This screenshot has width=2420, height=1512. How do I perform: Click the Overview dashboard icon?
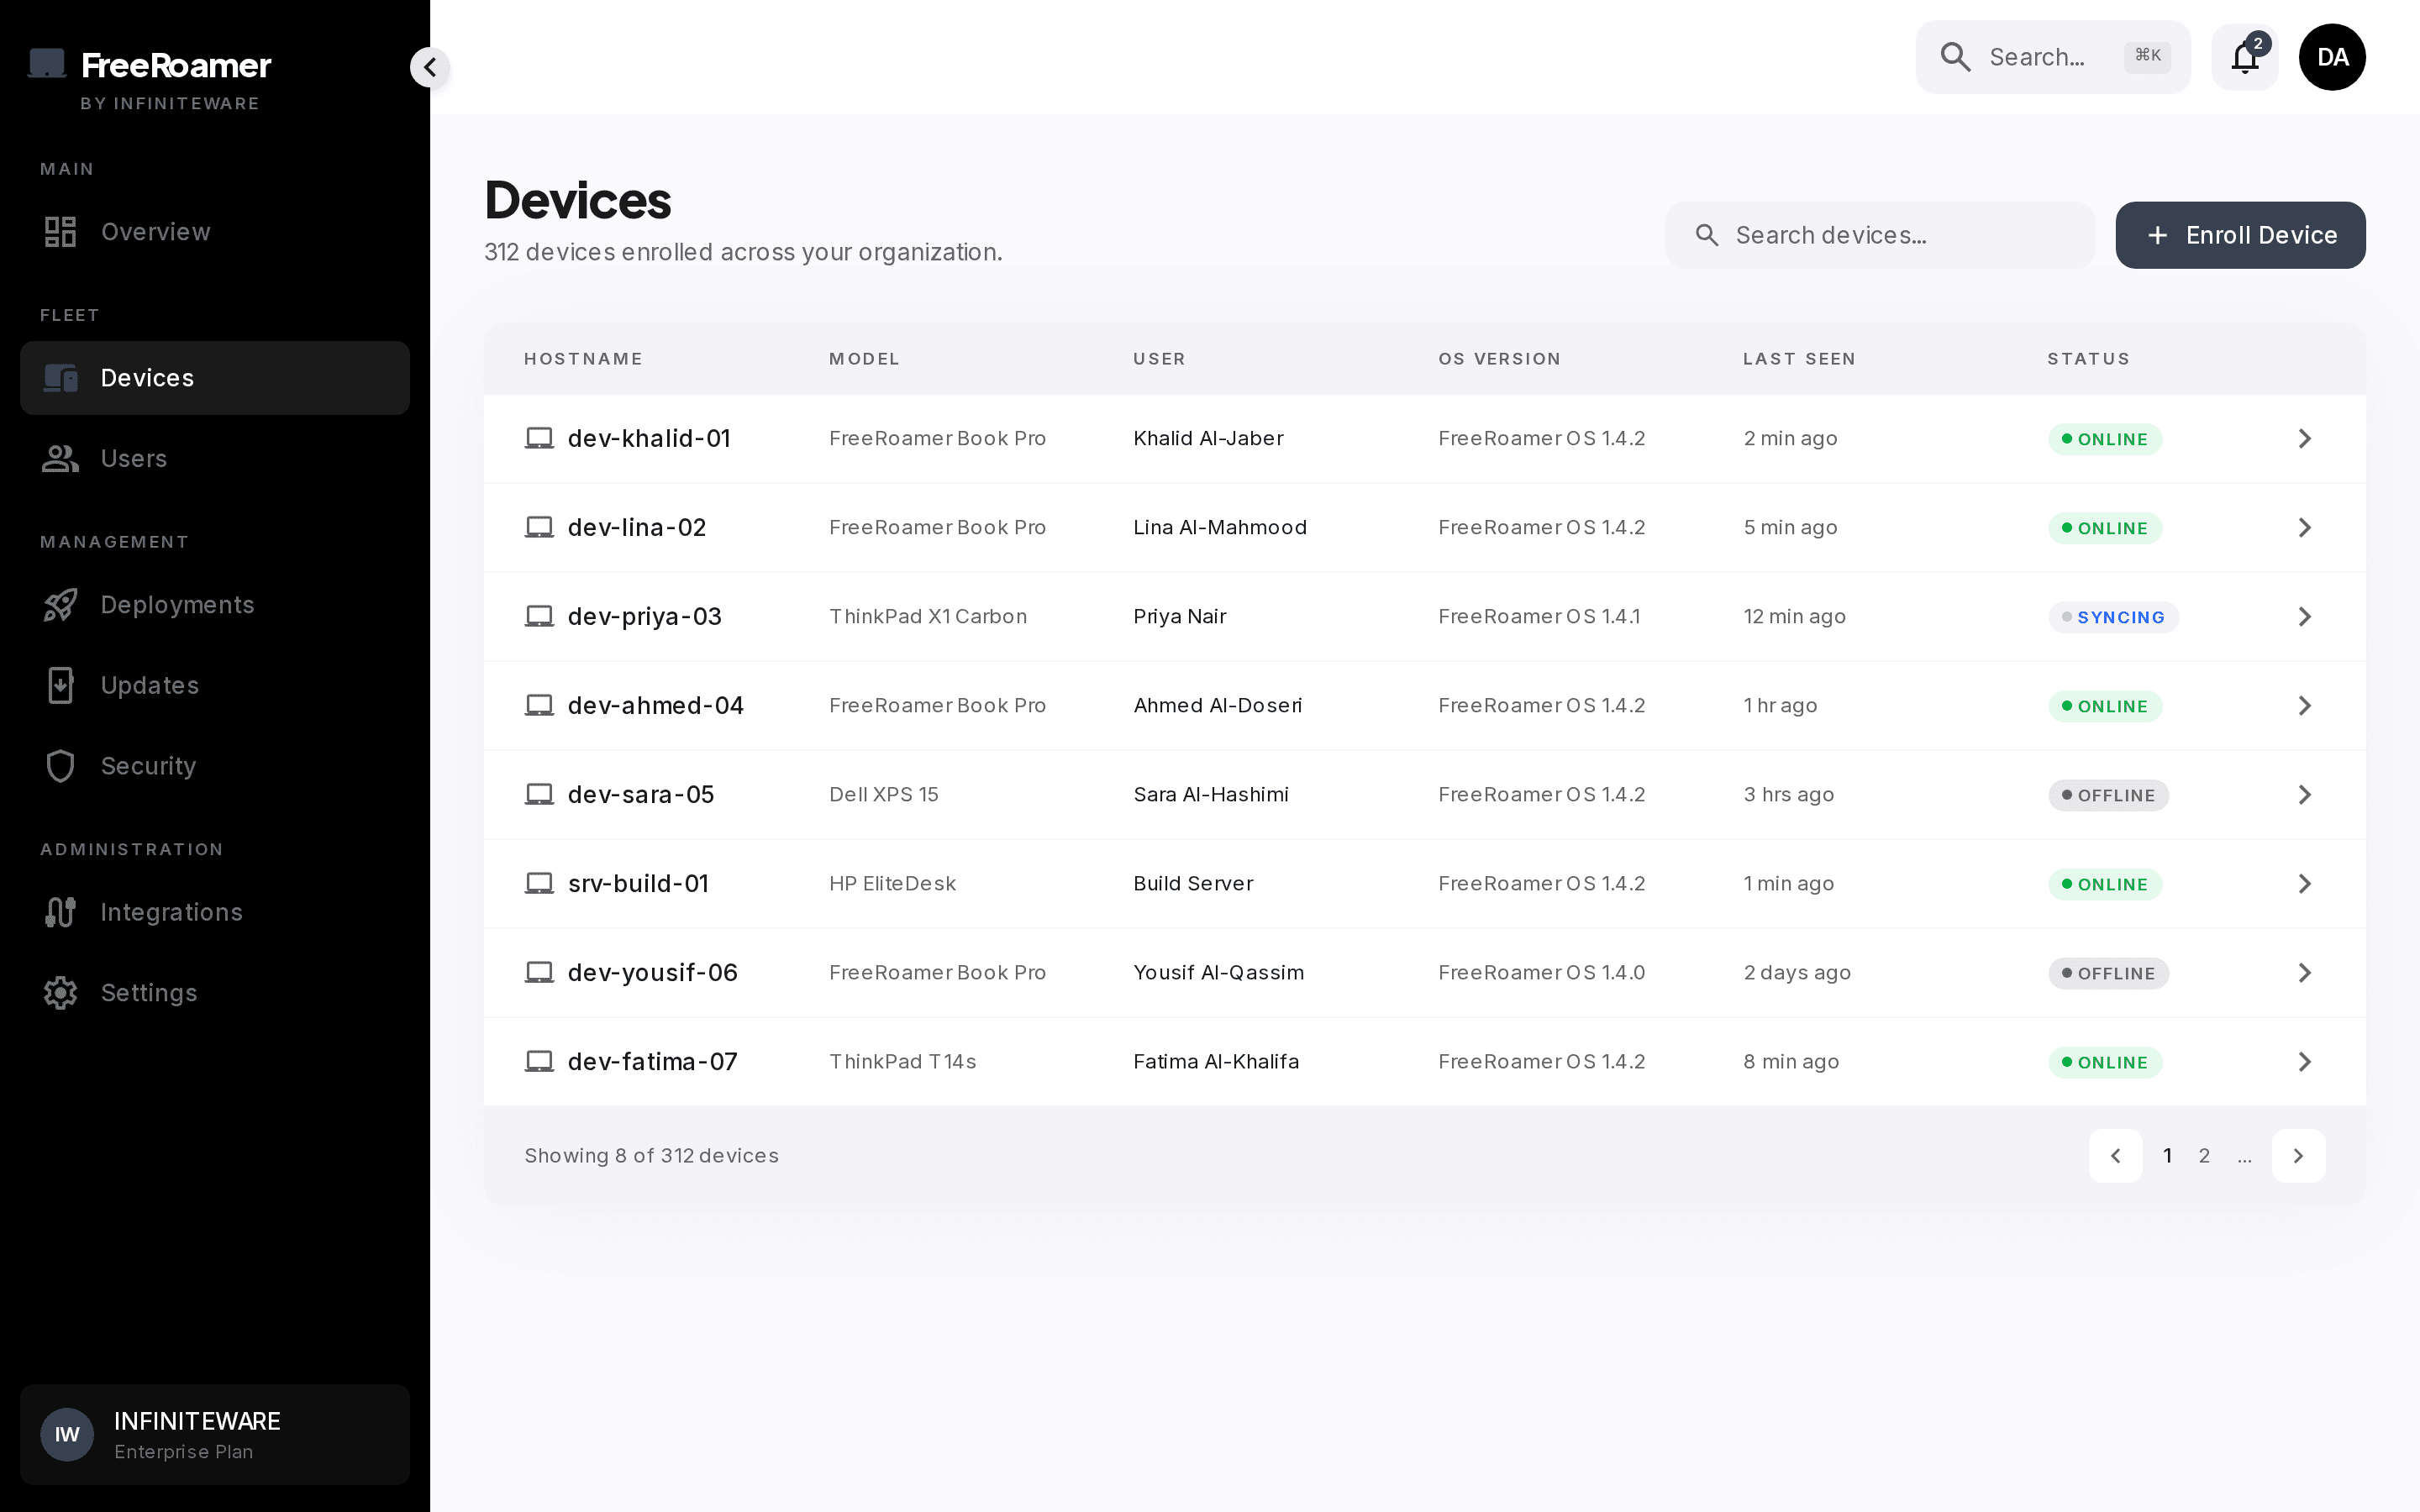tap(60, 232)
